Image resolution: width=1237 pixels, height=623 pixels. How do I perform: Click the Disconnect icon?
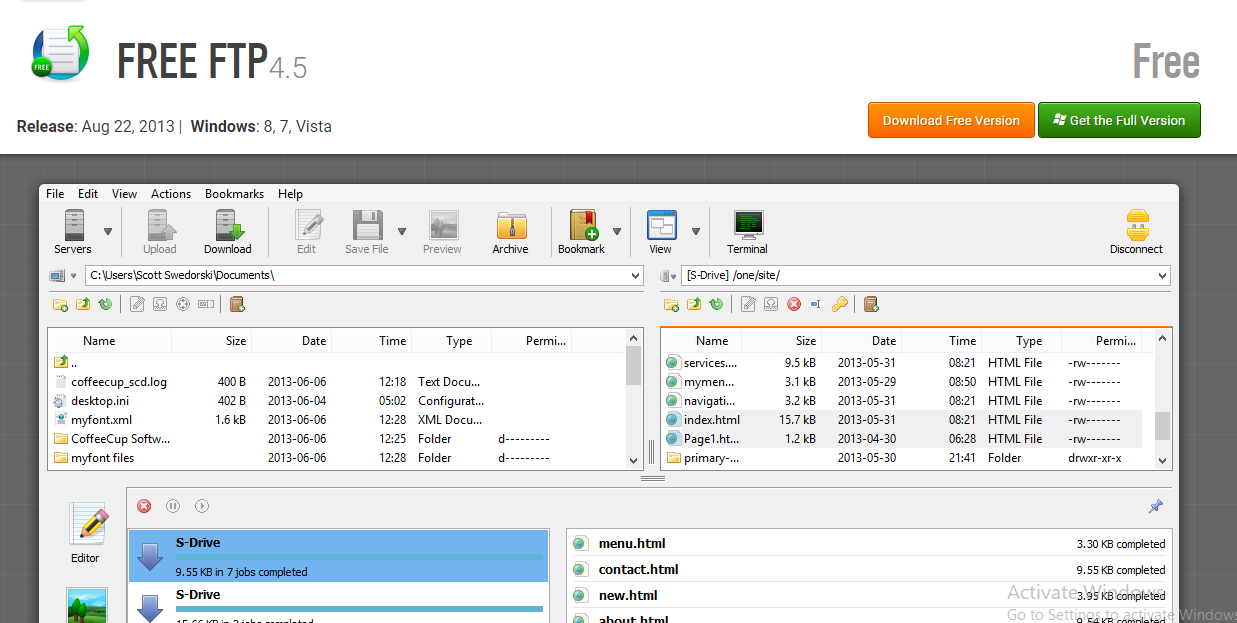click(x=1137, y=226)
